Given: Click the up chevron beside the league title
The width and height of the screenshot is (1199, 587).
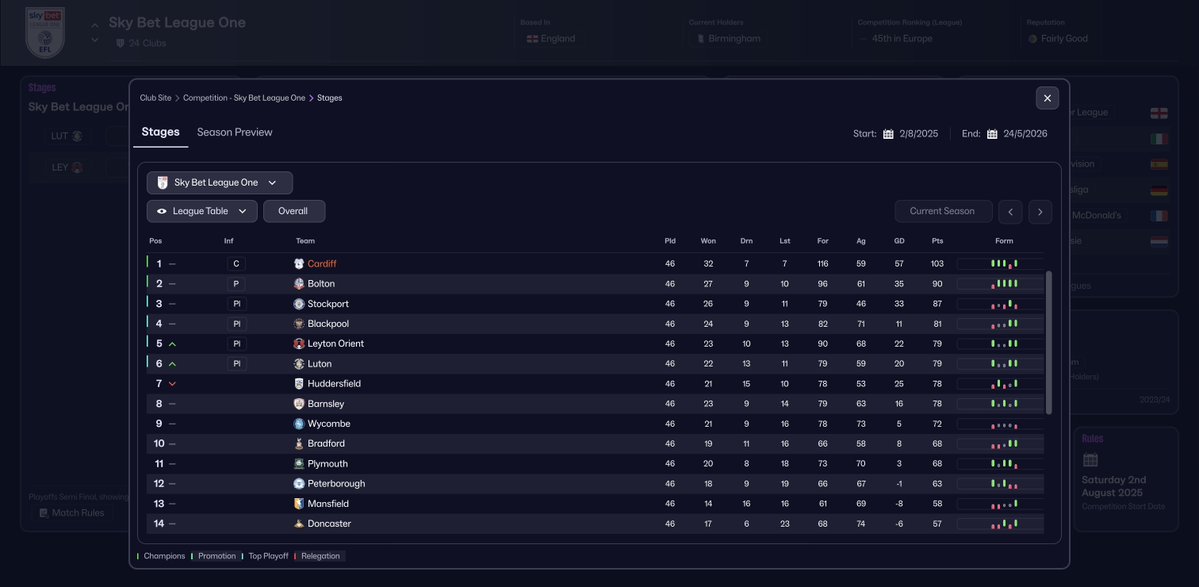Looking at the screenshot, I should point(95,25).
